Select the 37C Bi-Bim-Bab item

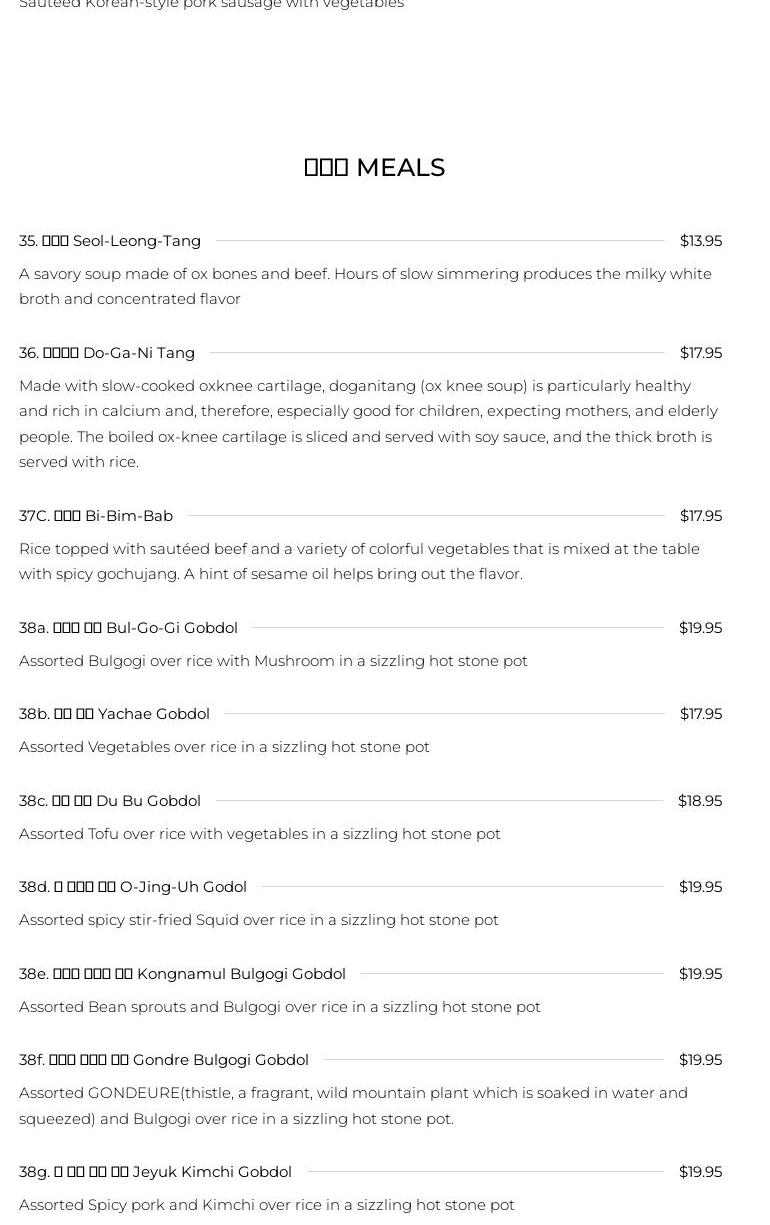click(x=96, y=516)
